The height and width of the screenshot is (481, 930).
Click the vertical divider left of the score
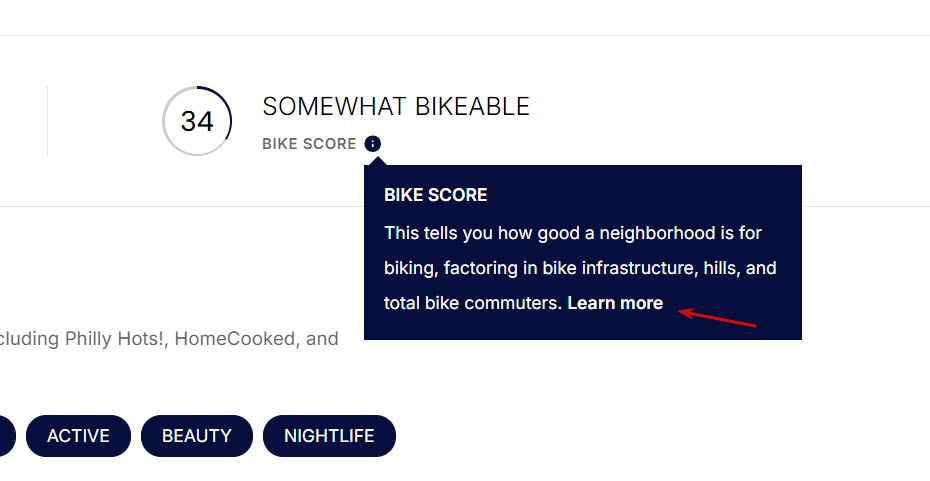click(47, 121)
